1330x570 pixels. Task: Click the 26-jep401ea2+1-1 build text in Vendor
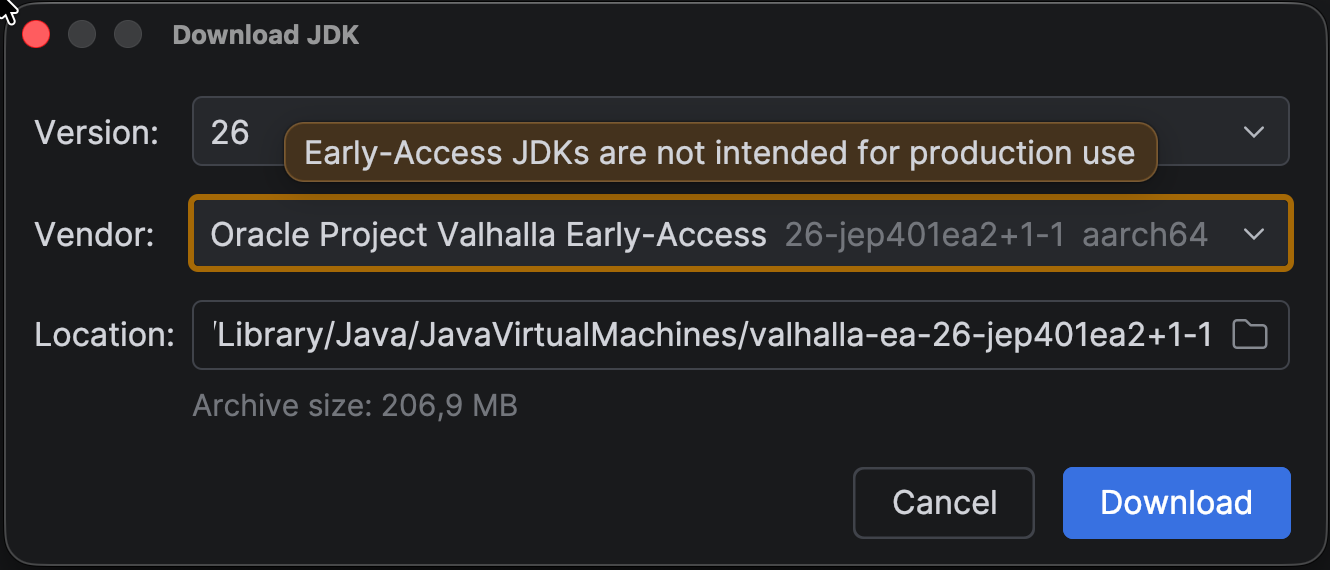point(924,235)
